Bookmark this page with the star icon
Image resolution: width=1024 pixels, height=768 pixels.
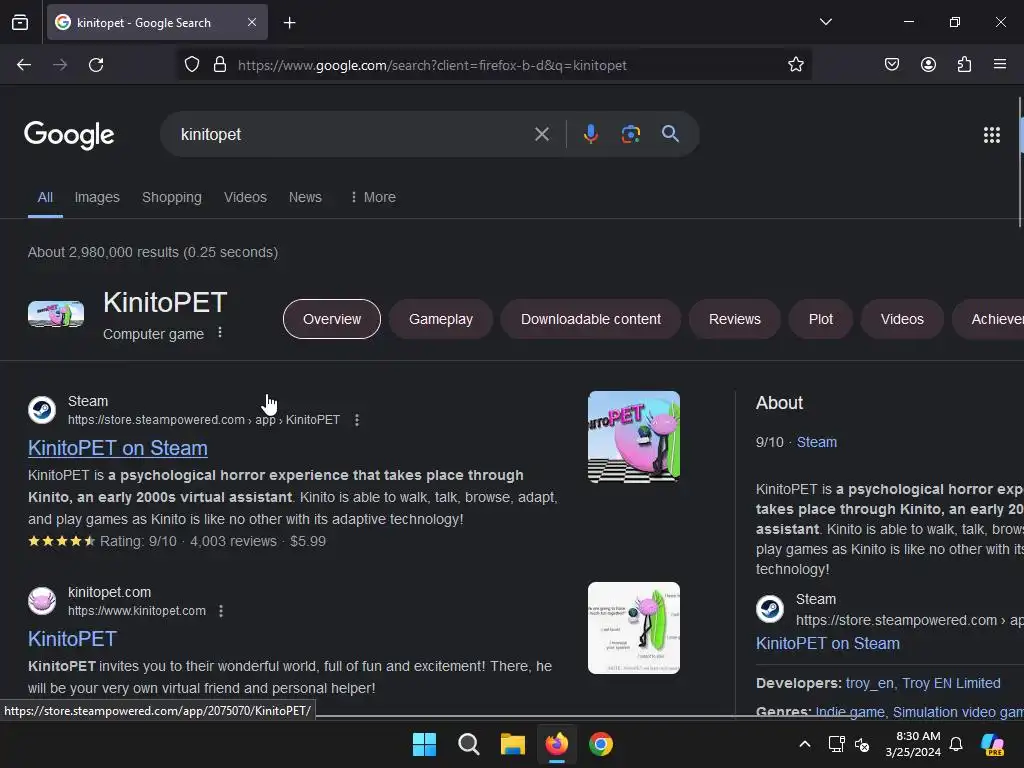tap(795, 65)
